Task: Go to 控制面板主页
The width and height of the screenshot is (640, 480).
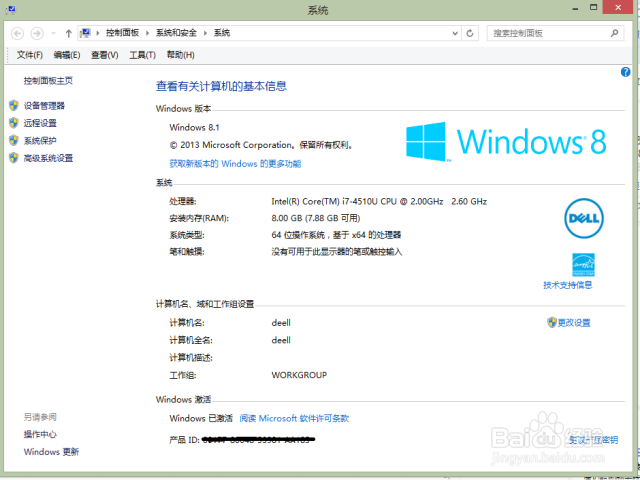Action: 48,81
